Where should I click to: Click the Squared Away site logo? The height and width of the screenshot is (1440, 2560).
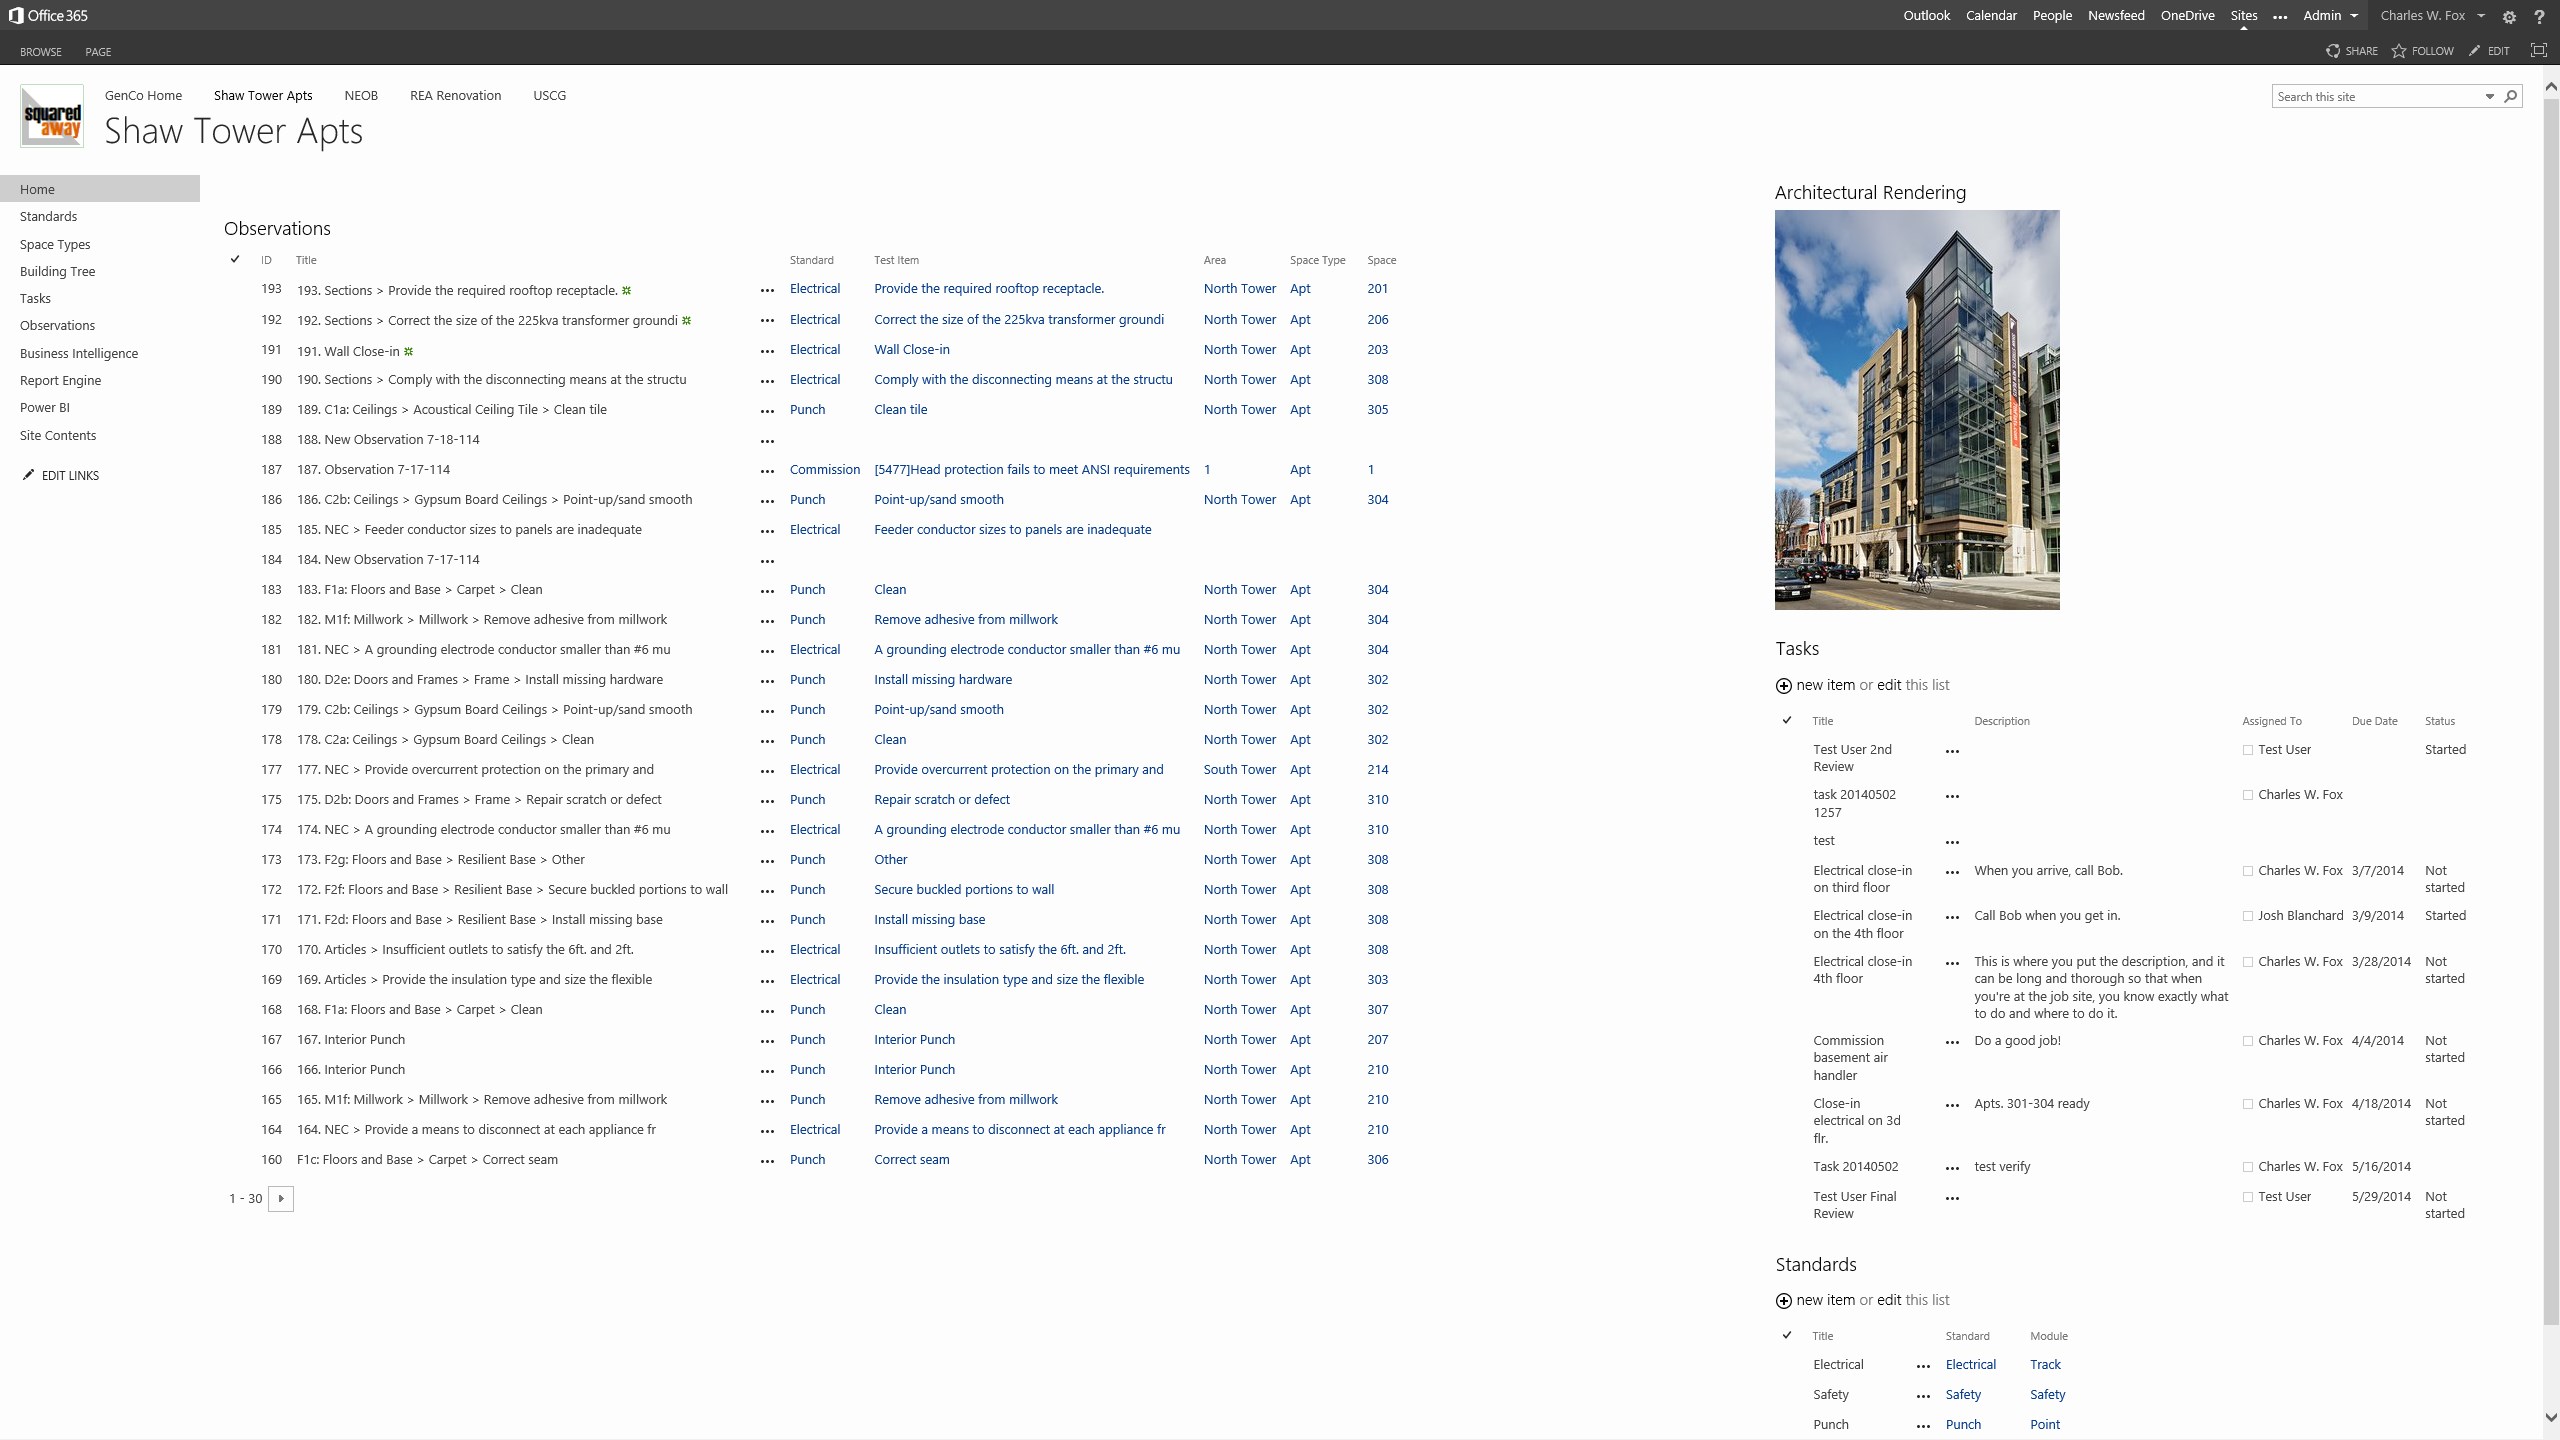pos(52,116)
